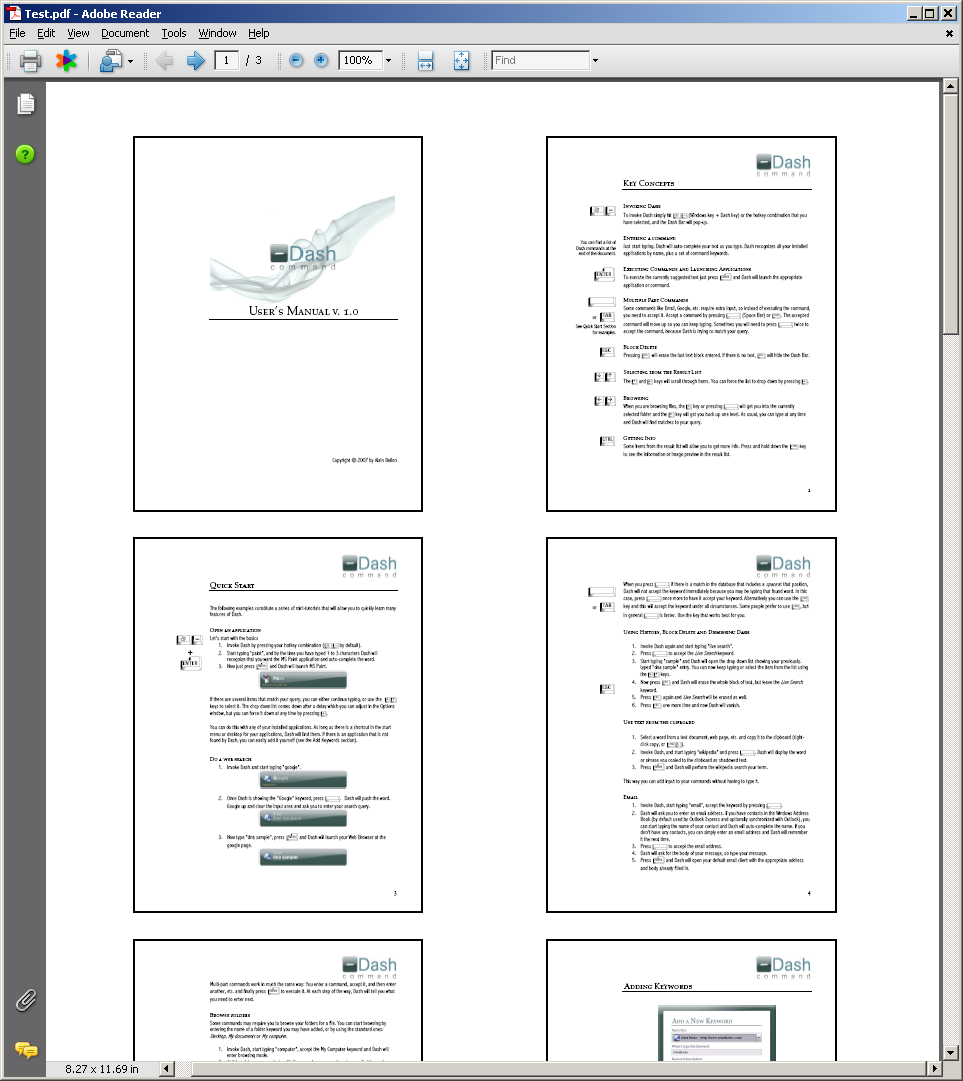Click the User's Manual cover page
Screen dimensions: 963x1081
(x=278, y=324)
